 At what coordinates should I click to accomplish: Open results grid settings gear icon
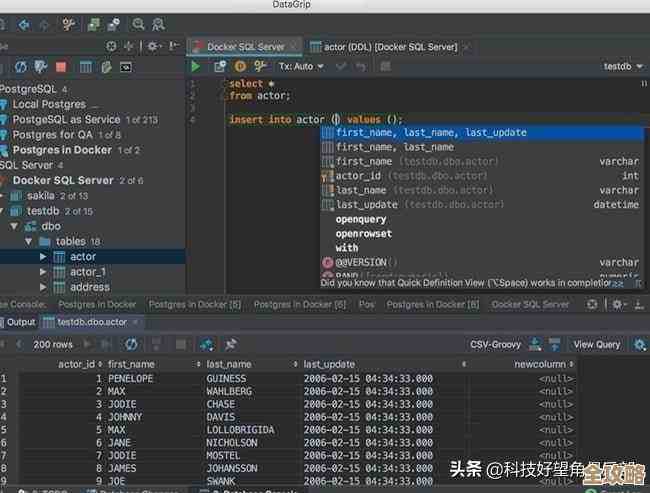coord(640,344)
